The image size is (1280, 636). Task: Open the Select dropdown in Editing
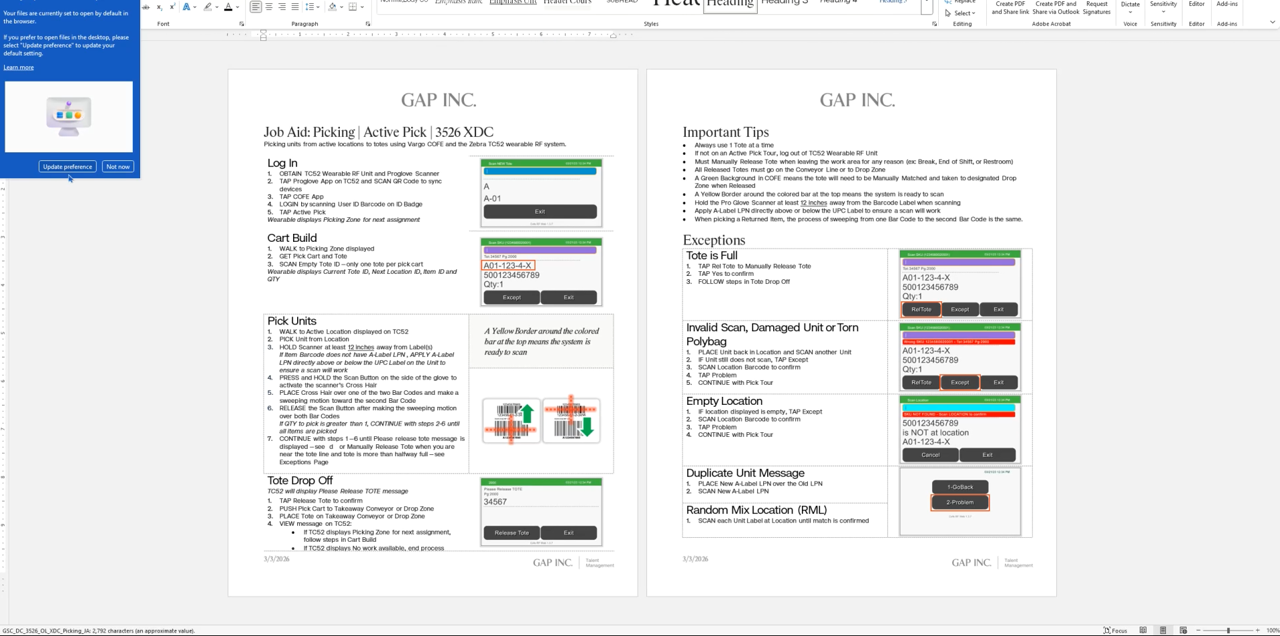pyautogui.click(x=962, y=13)
